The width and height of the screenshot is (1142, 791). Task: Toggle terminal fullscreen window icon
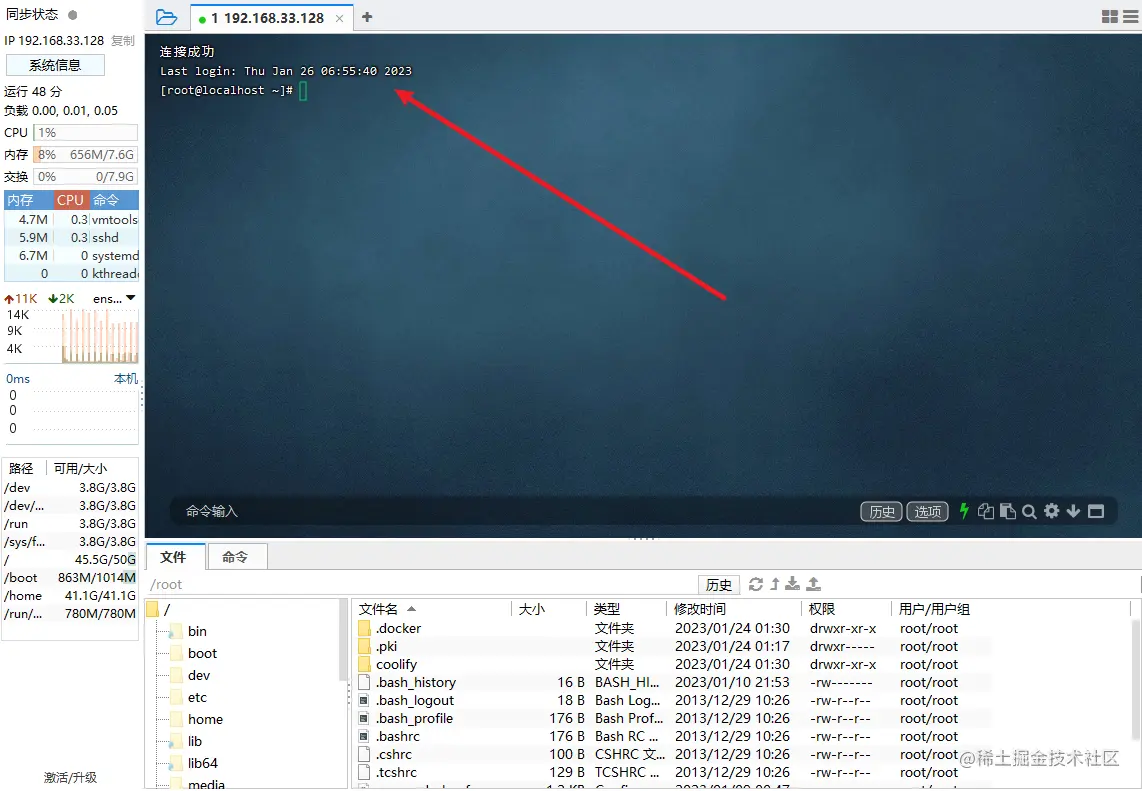tap(1096, 511)
